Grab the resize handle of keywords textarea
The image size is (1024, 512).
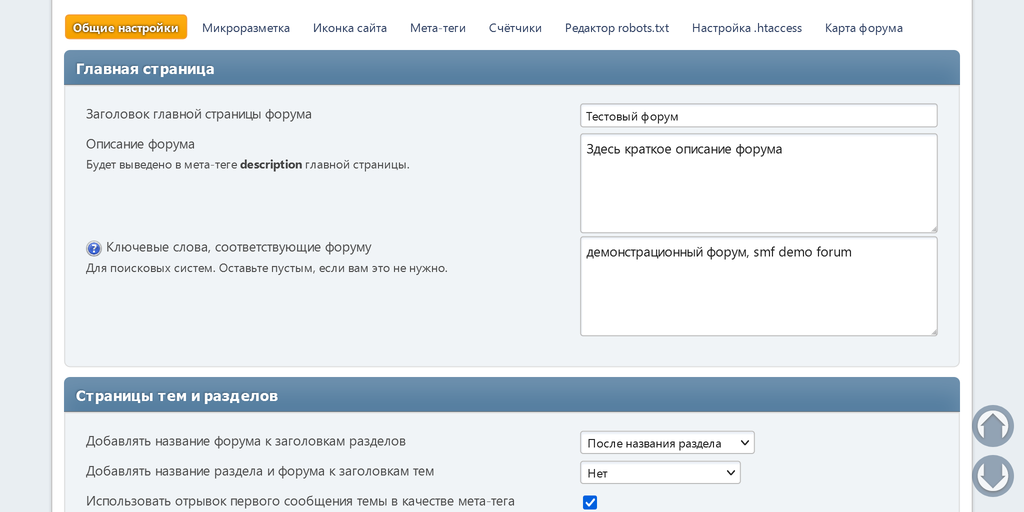point(933,331)
